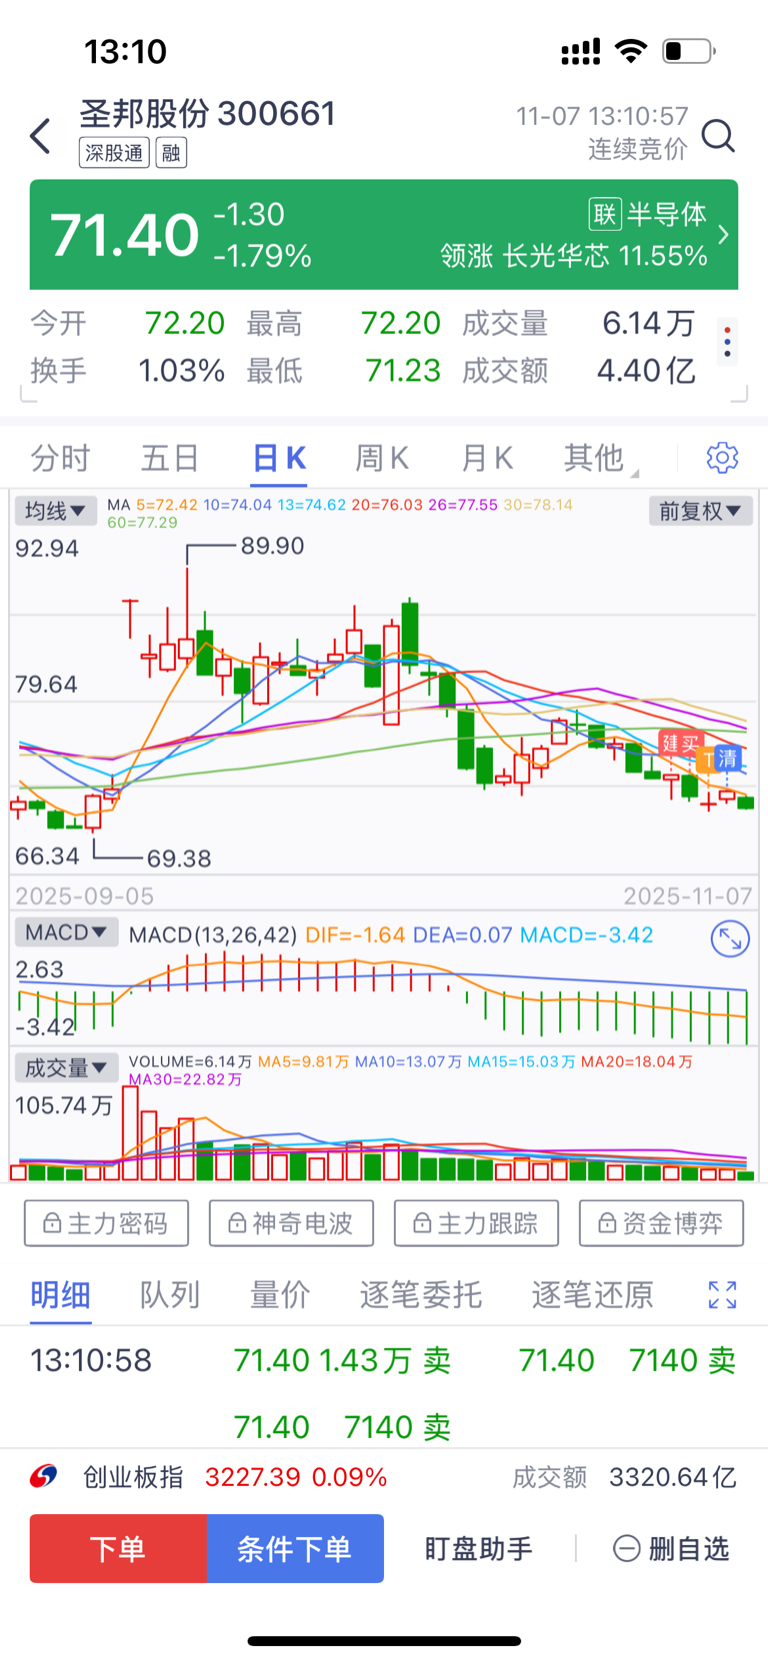Unlock 神奇电波 feature button

click(x=291, y=1223)
